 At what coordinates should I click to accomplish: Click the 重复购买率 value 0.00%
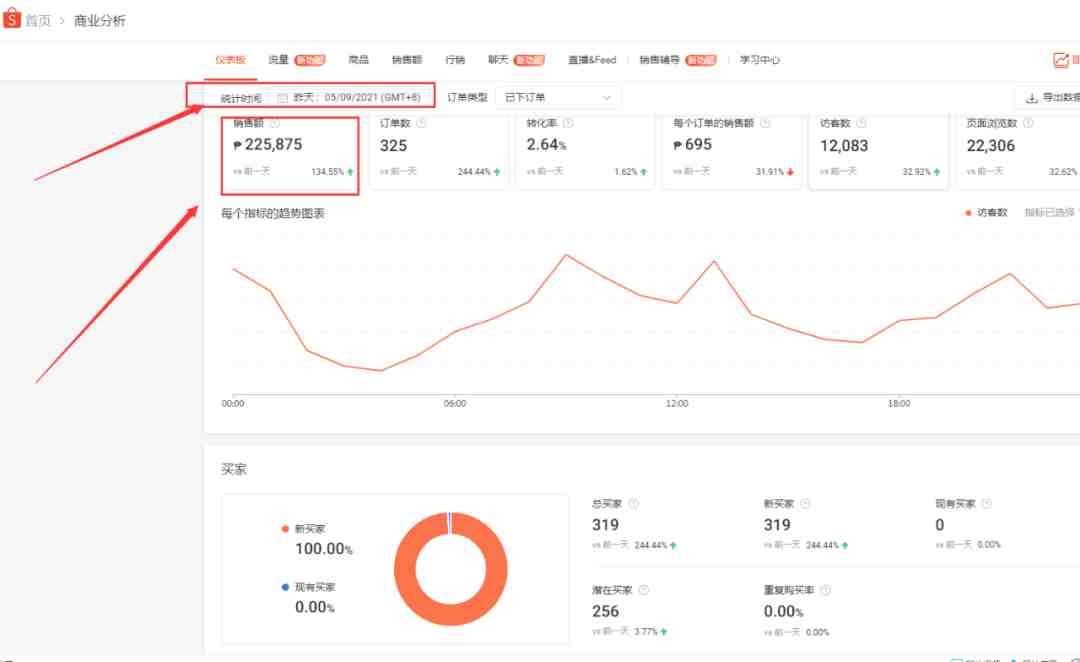pyautogui.click(x=783, y=611)
